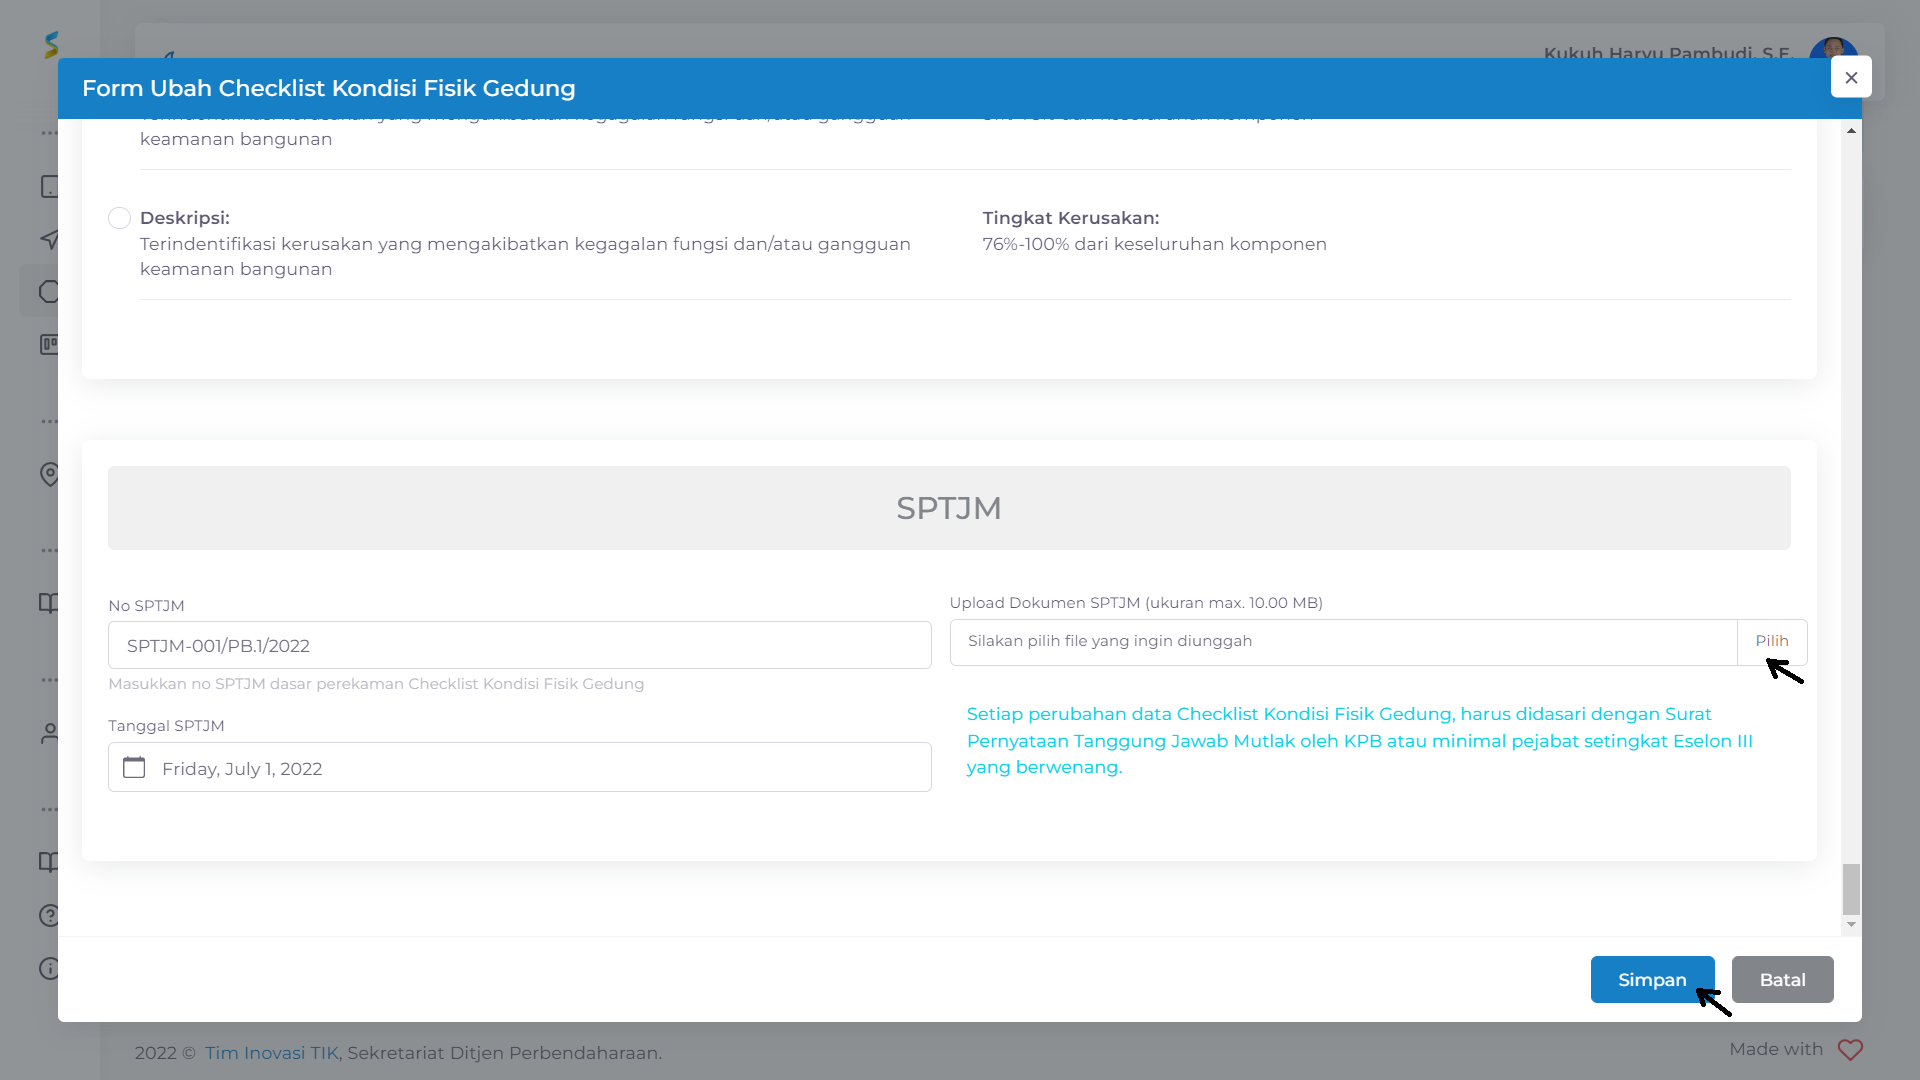
Task: Click the '76%-100% dari keseluruhan komponen' text
Action: click(x=1154, y=244)
